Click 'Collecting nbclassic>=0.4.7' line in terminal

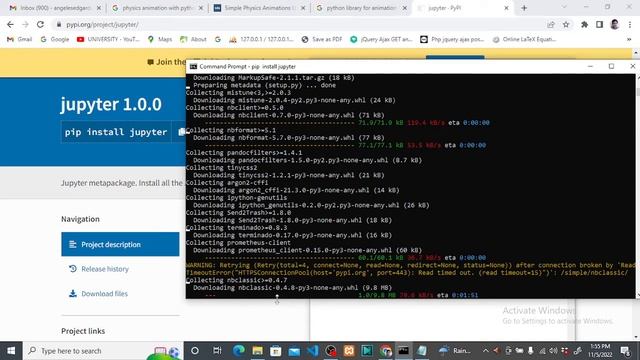236,280
